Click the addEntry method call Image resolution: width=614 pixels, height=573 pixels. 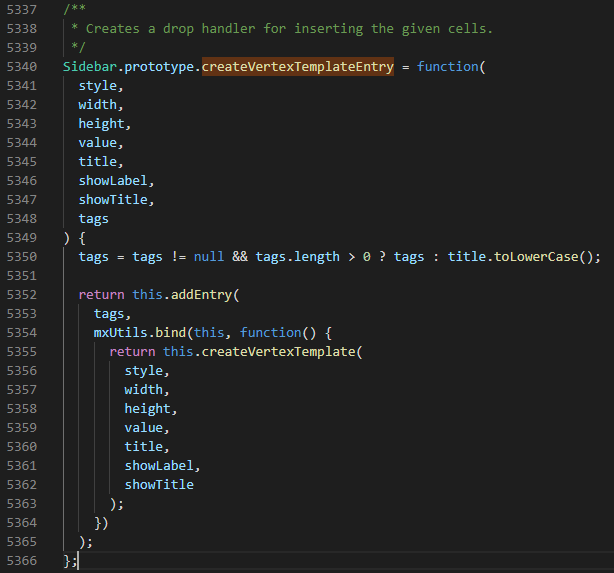click(201, 295)
